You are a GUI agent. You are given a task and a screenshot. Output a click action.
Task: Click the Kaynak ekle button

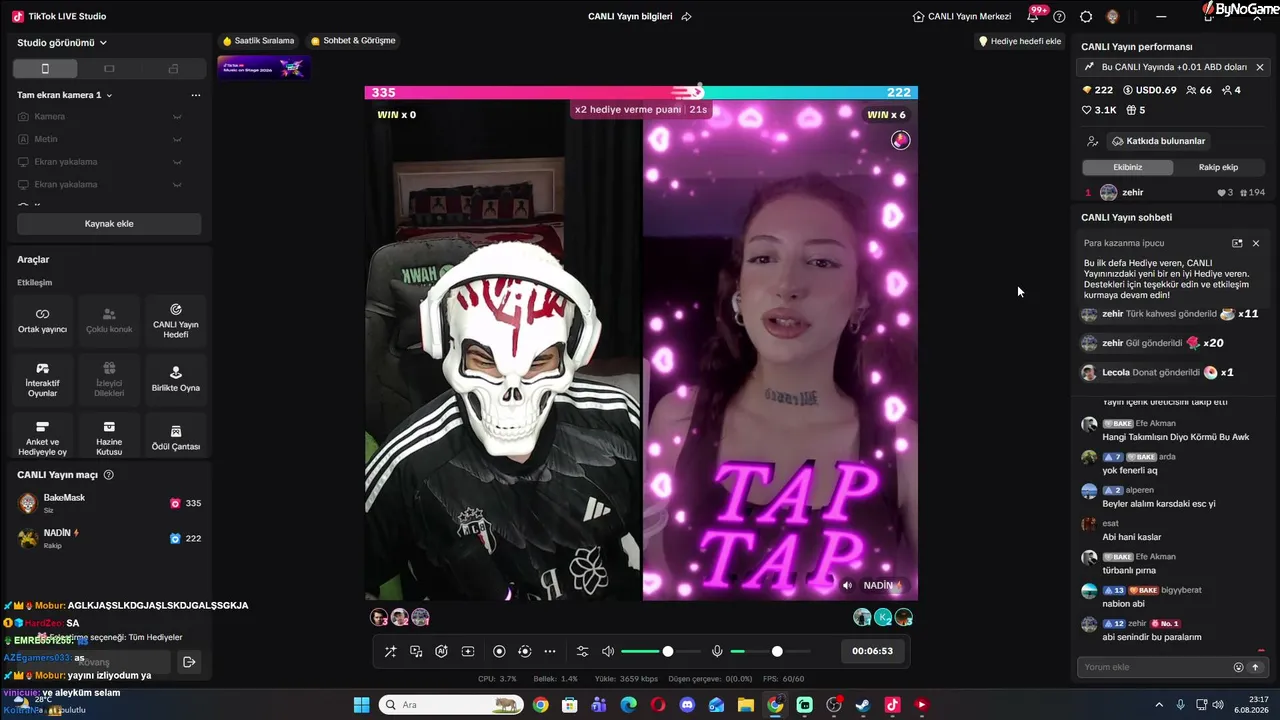point(109,224)
